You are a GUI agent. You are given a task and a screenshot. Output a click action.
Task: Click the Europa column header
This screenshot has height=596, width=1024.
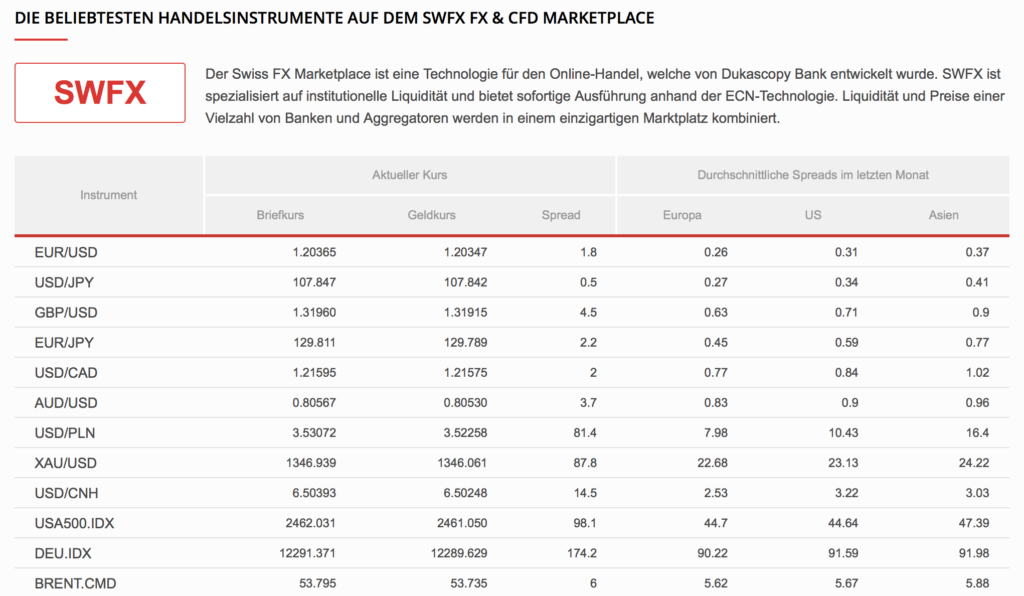click(x=682, y=215)
